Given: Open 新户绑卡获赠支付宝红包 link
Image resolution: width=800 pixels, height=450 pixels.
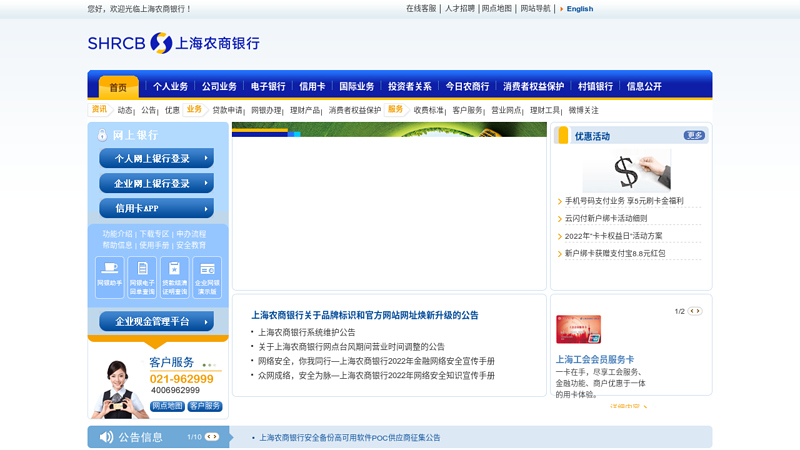Looking at the screenshot, I should [615, 253].
